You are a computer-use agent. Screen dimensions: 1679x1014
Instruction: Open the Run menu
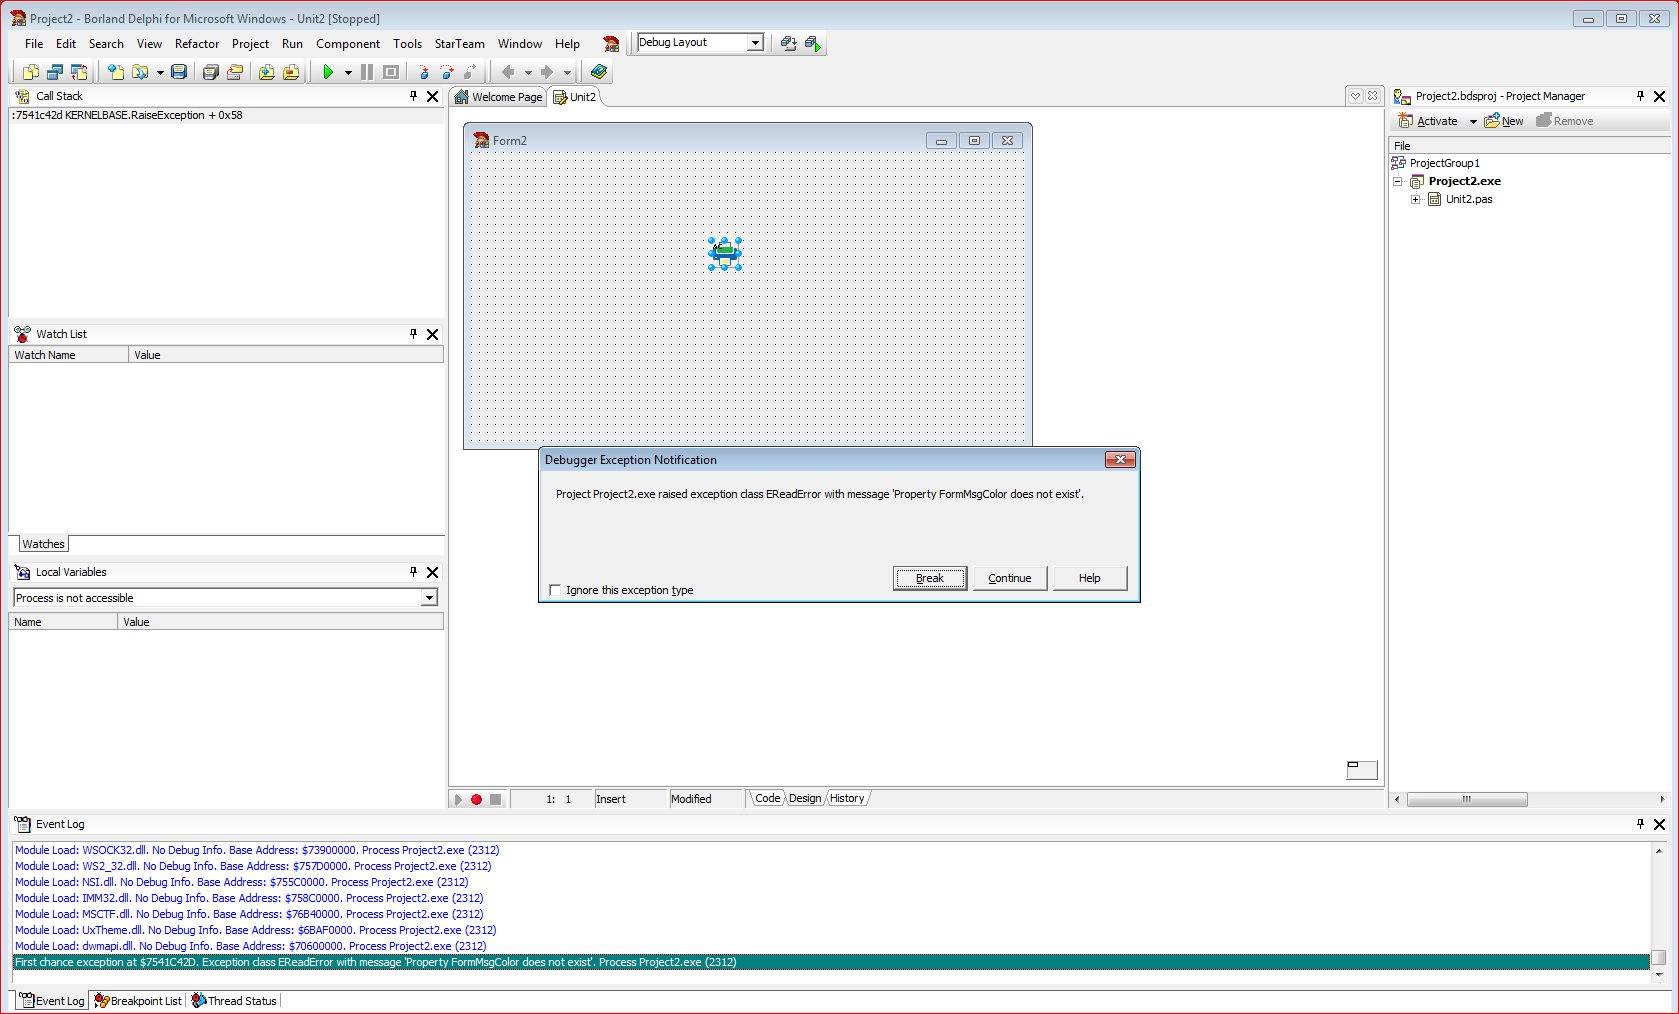[292, 44]
